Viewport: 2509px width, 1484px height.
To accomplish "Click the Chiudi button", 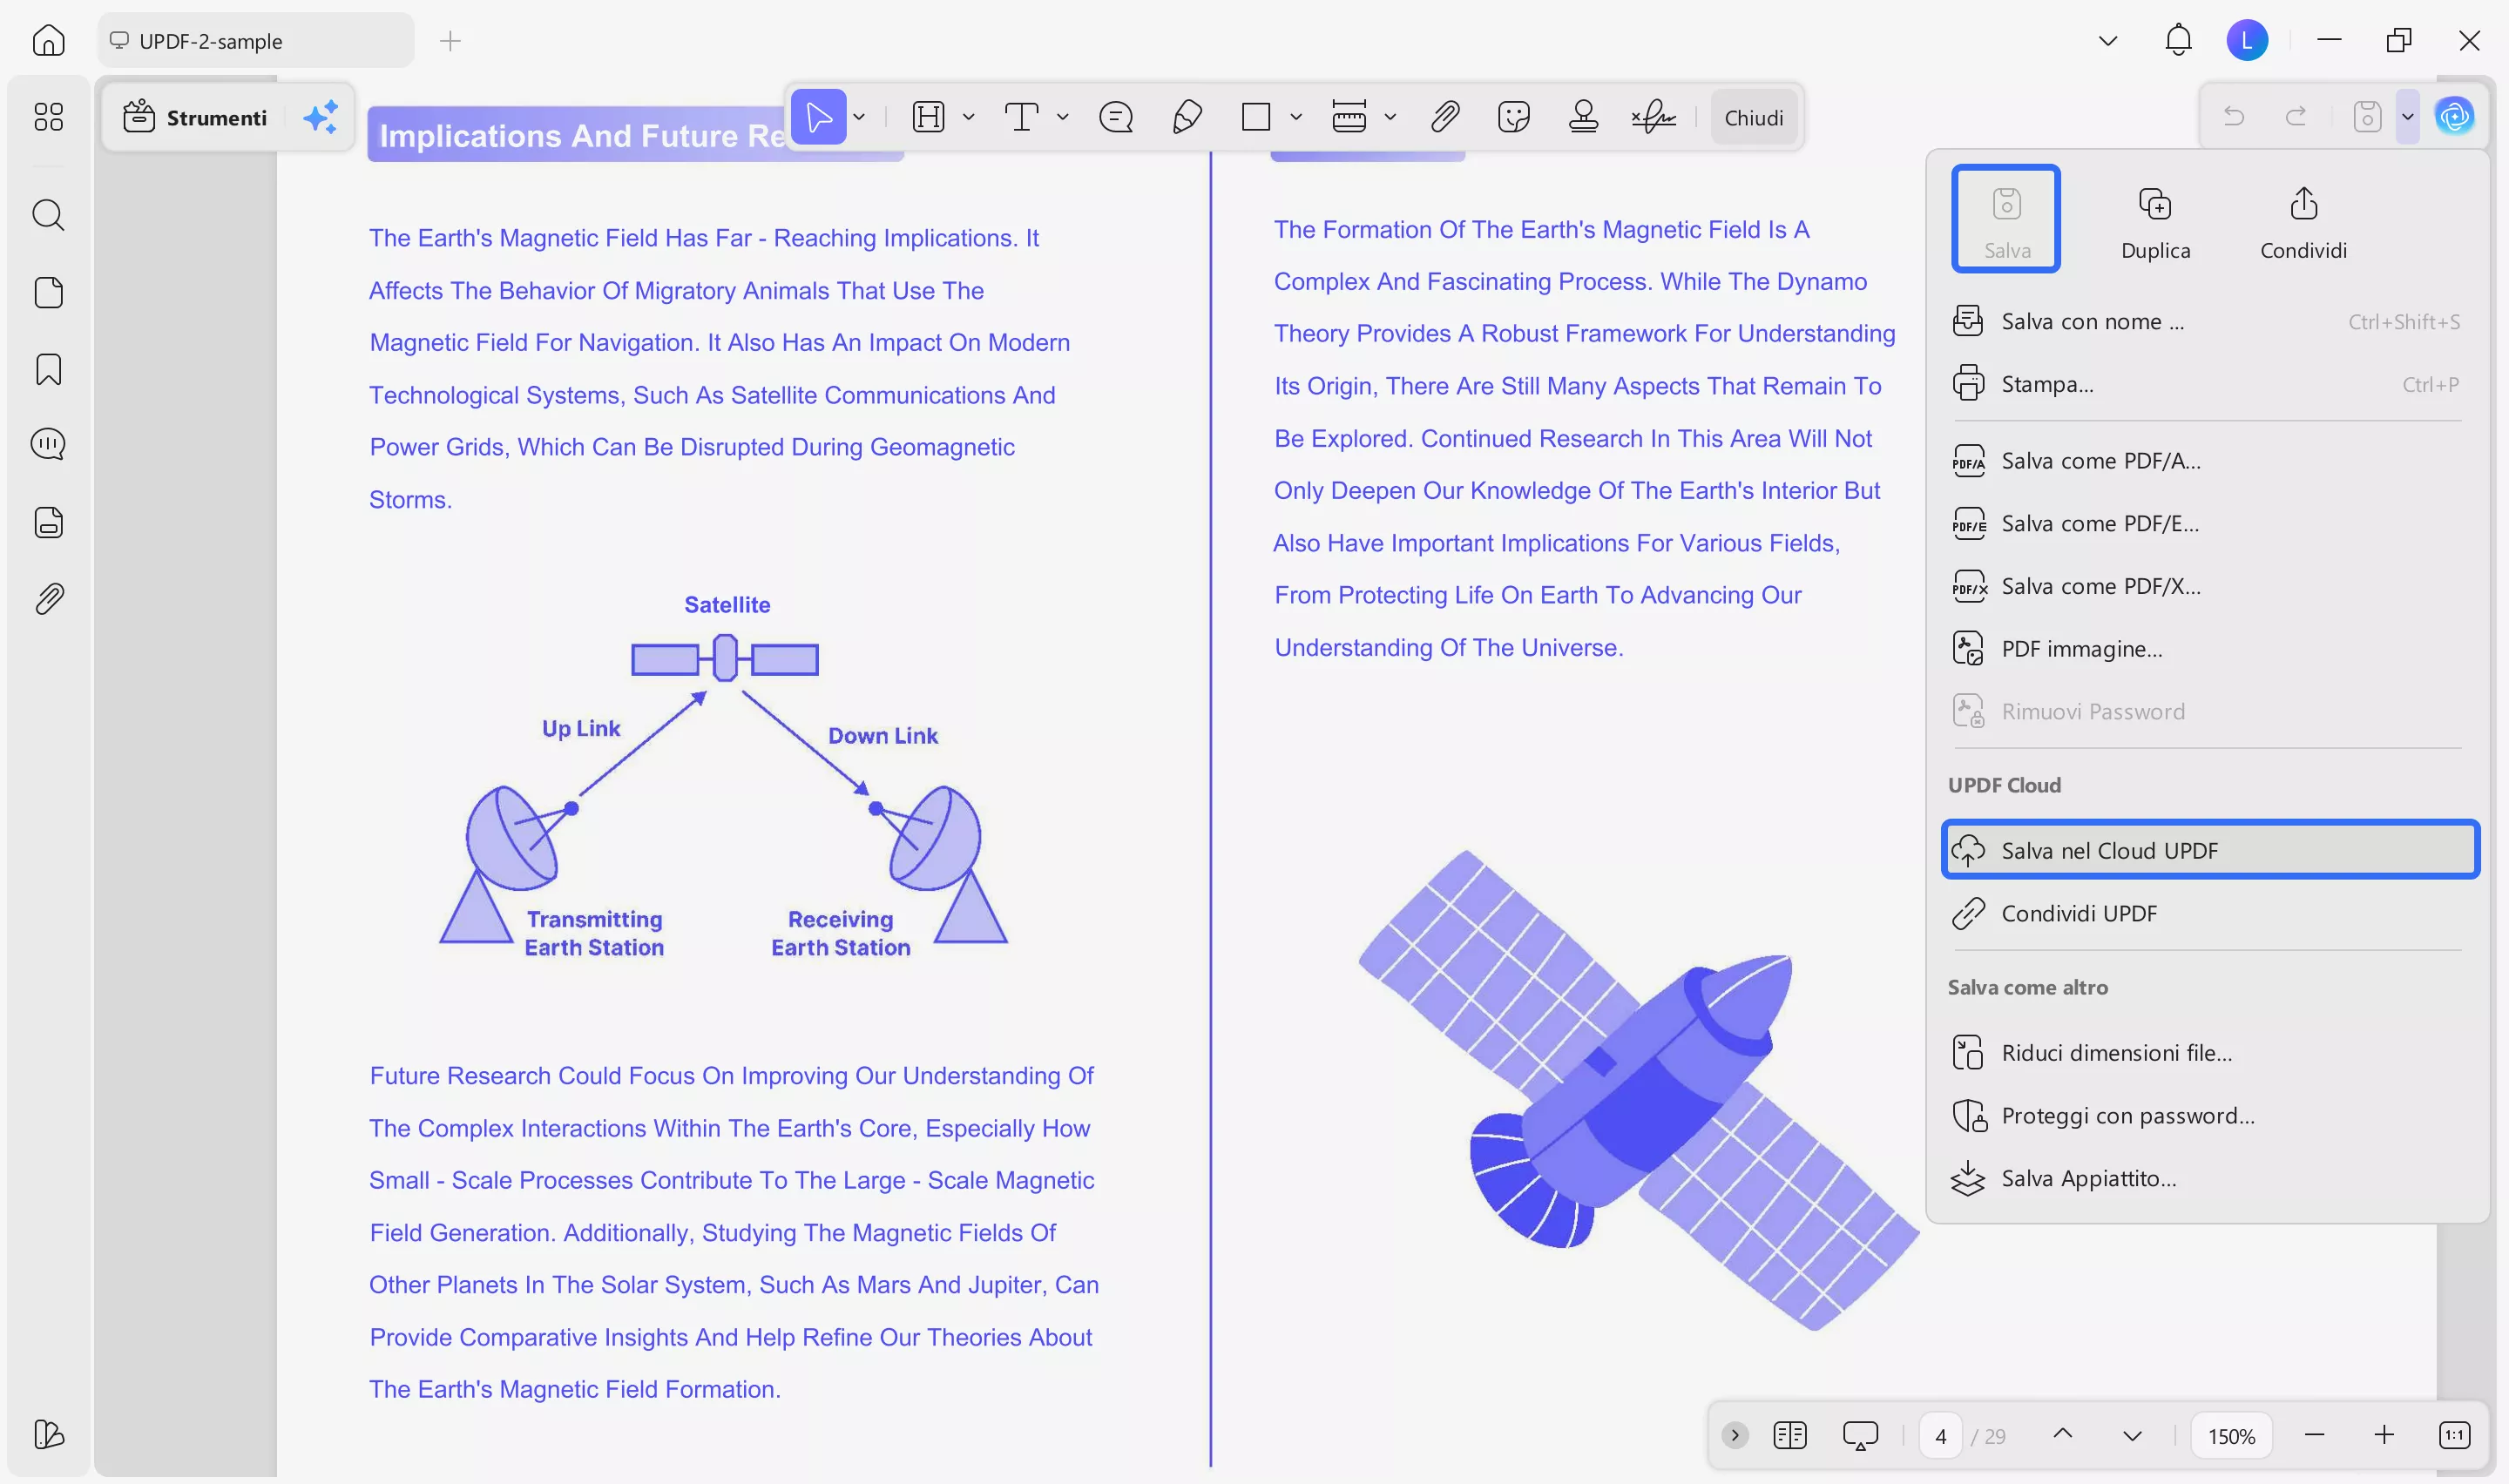I will [x=1753, y=117].
